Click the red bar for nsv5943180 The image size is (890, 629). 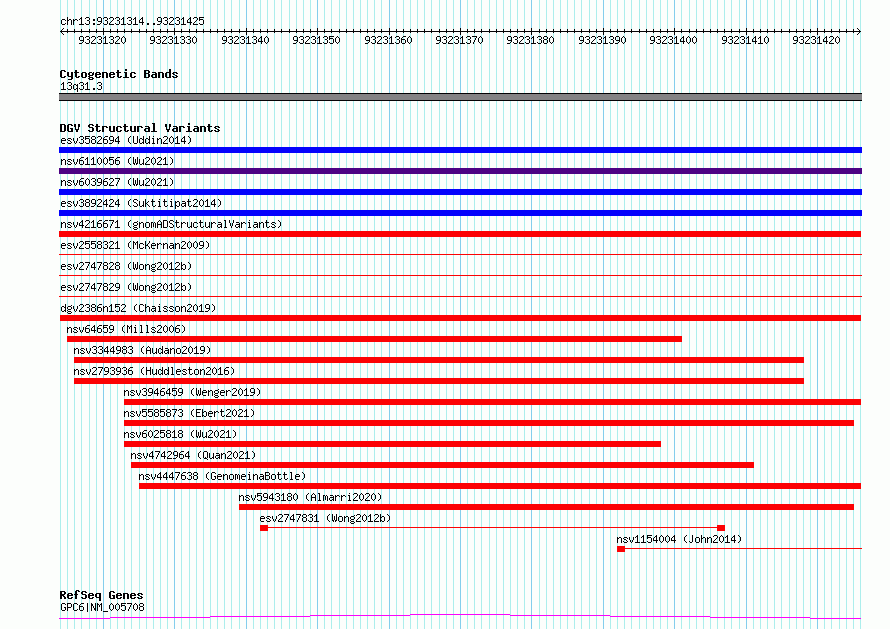point(546,507)
